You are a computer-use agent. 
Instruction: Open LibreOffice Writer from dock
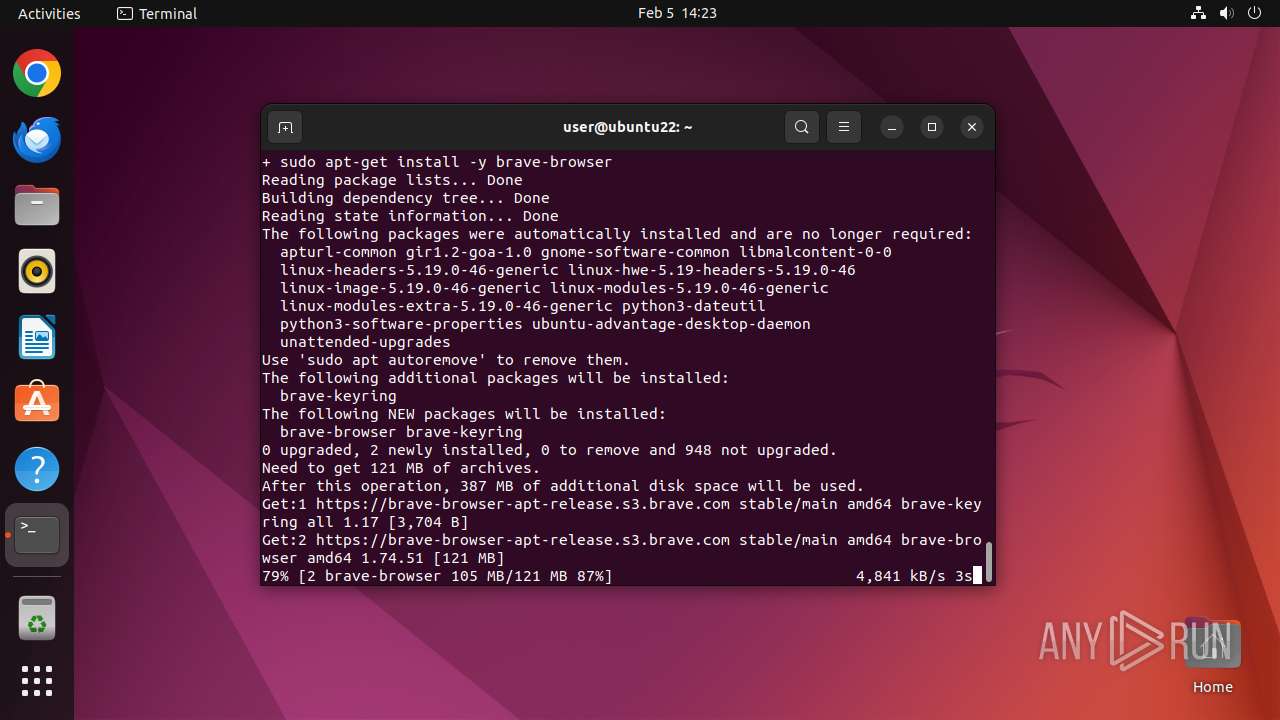tap(37, 338)
